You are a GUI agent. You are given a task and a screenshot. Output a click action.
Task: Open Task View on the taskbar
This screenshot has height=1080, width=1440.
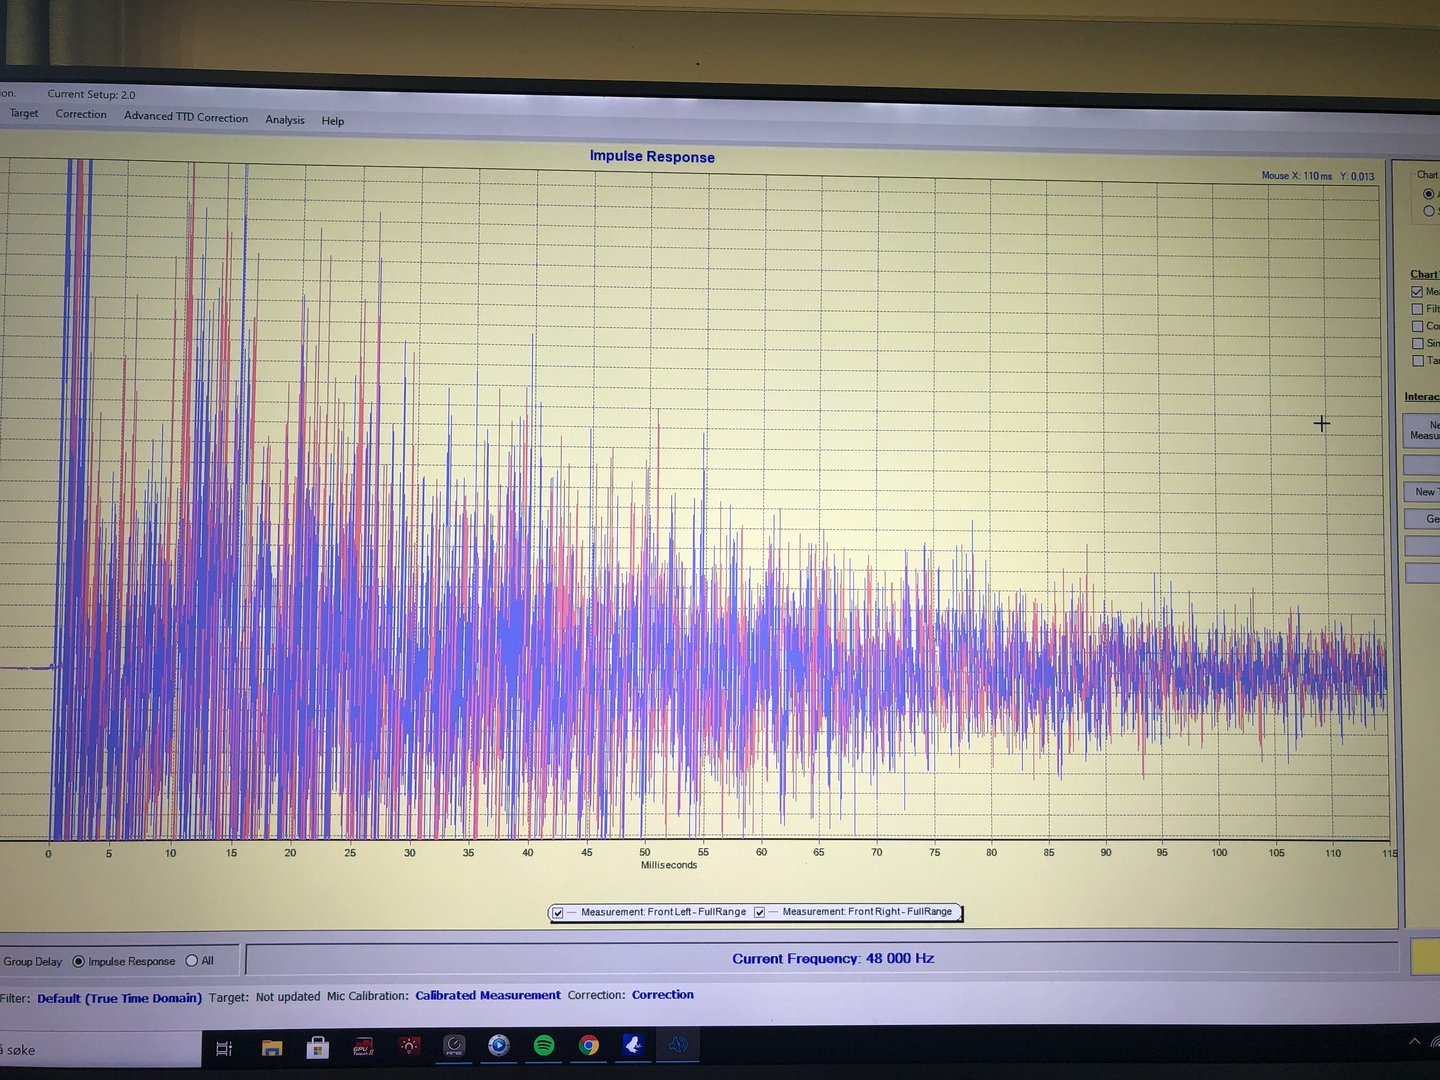(224, 1048)
